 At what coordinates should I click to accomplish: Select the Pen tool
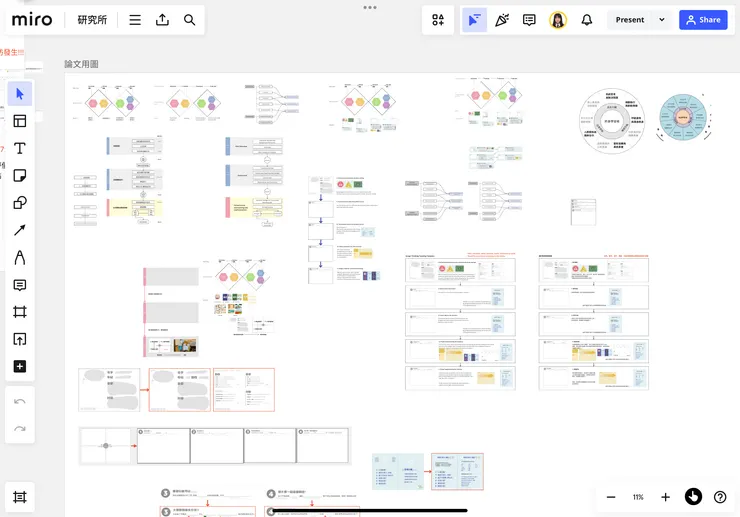pos(20,257)
